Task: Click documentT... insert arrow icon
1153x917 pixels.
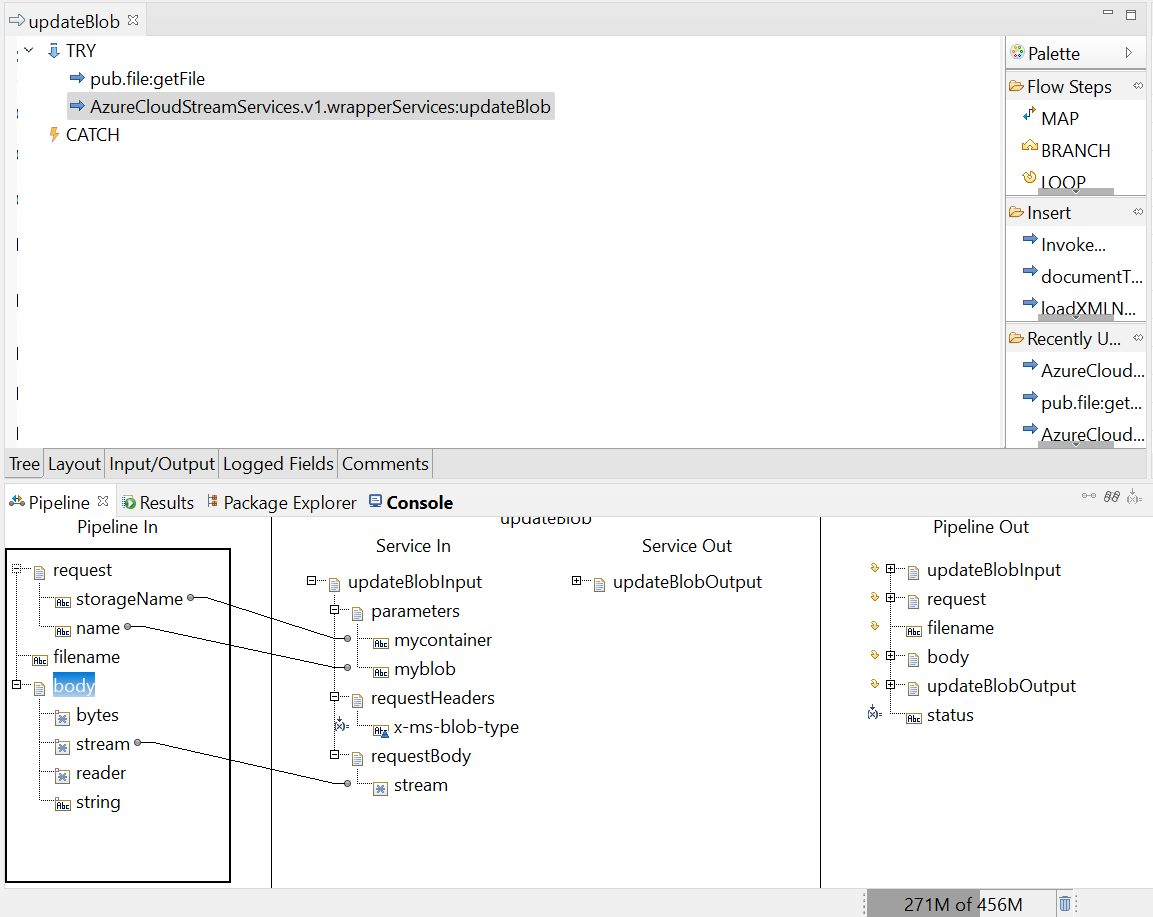Action: (x=1029, y=272)
